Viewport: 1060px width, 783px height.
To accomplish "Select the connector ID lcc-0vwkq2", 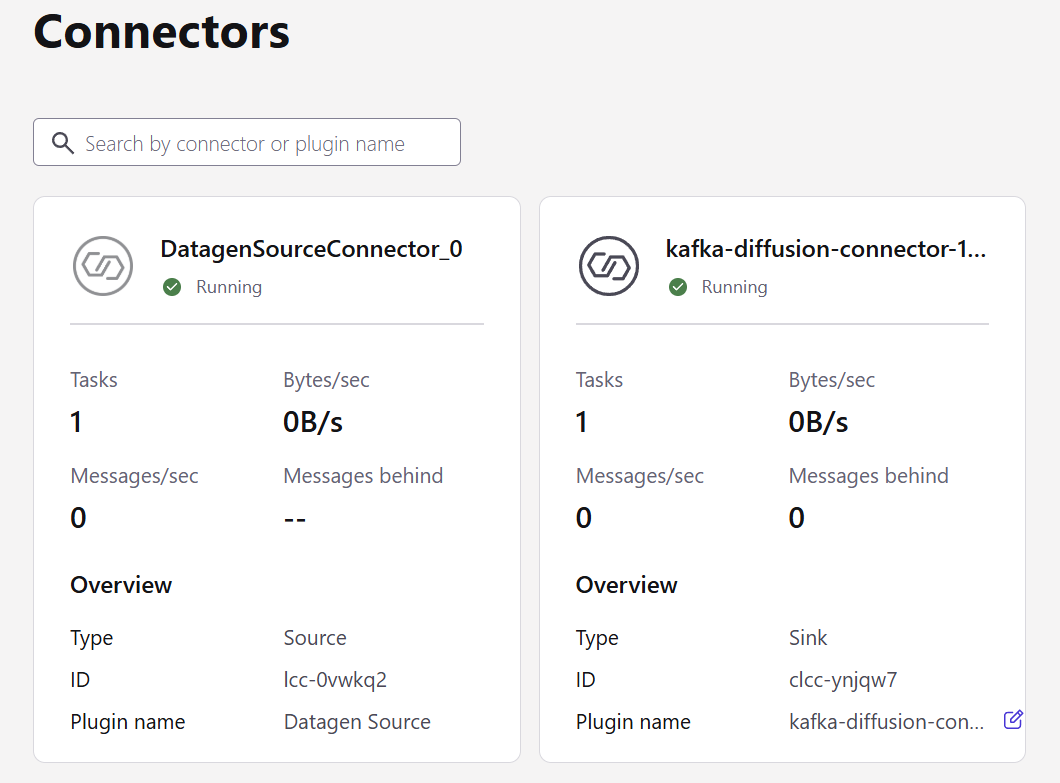I will [x=335, y=680].
